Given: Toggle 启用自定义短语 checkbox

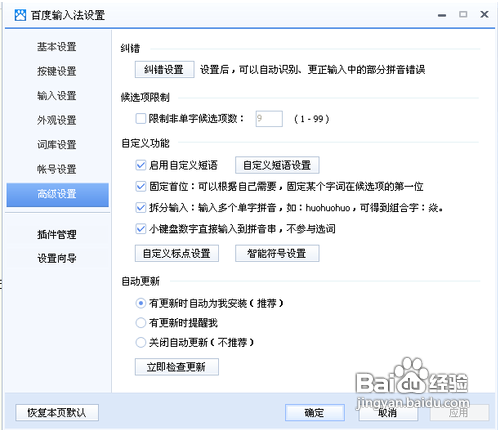Looking at the screenshot, I should coord(141,165).
